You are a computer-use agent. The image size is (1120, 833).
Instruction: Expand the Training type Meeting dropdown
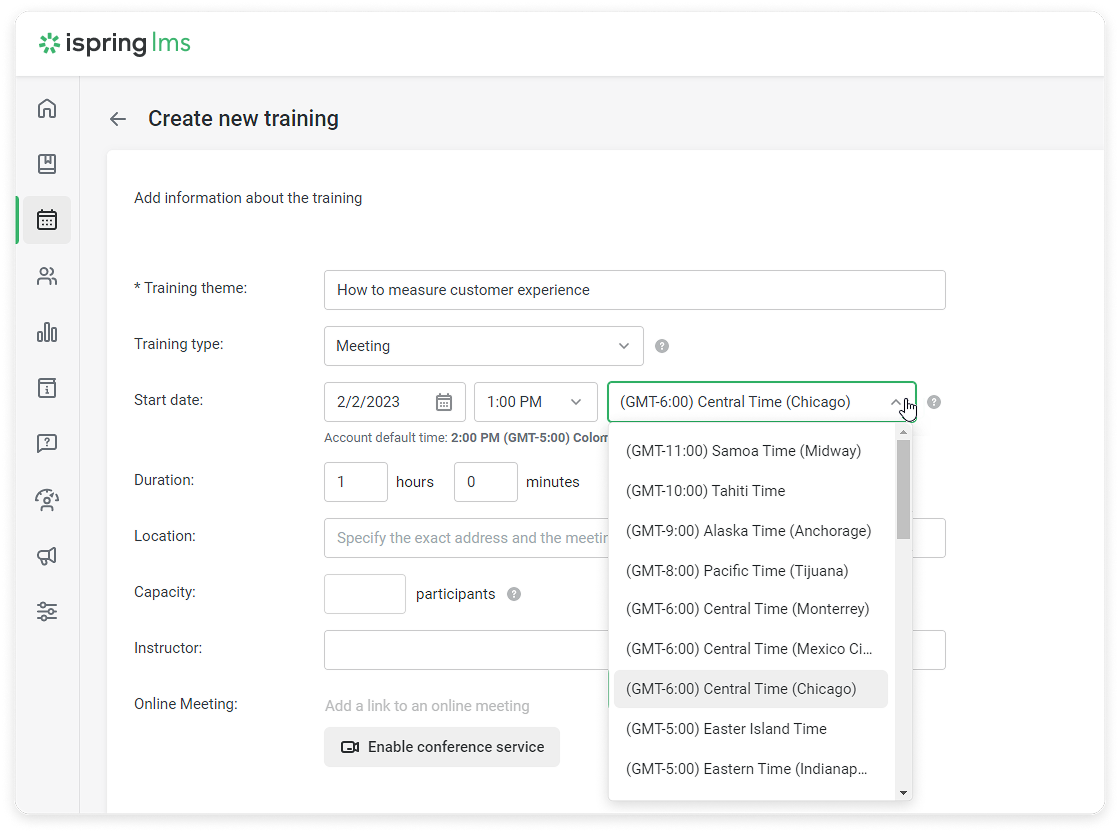pyautogui.click(x=483, y=346)
